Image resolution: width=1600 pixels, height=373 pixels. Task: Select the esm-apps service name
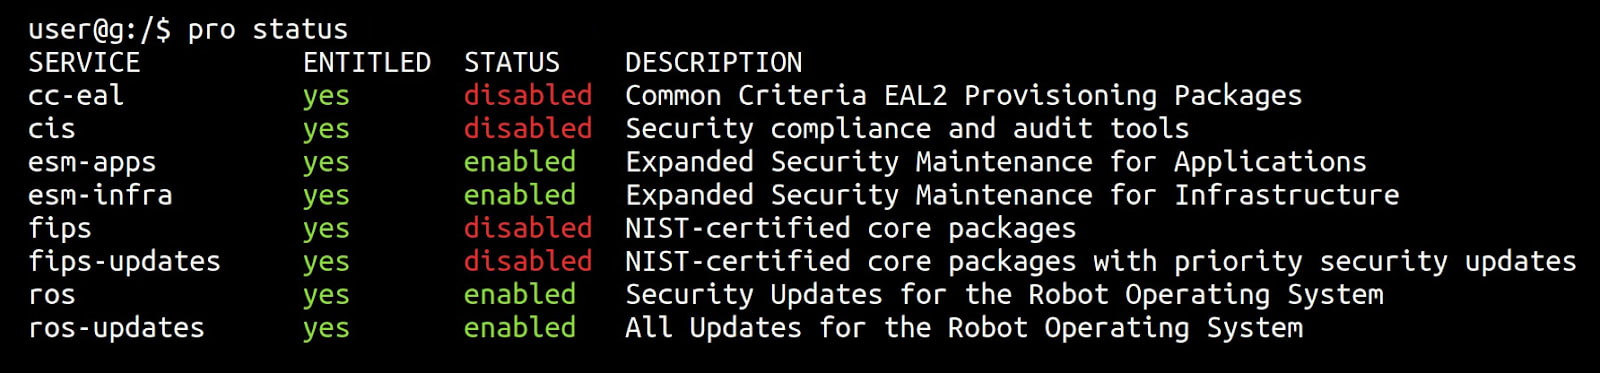point(92,163)
